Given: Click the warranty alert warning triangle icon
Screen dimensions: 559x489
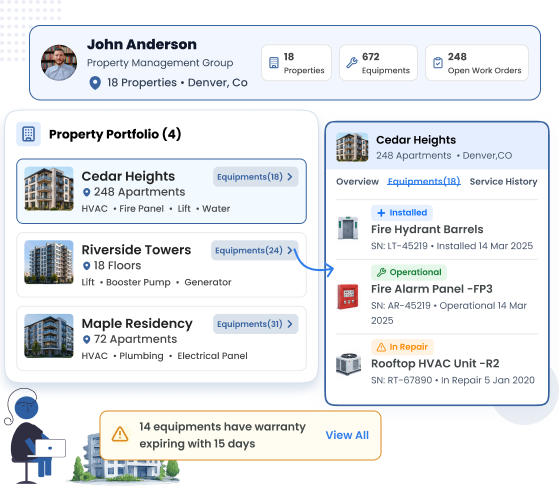Looking at the screenshot, I should pos(120,434).
